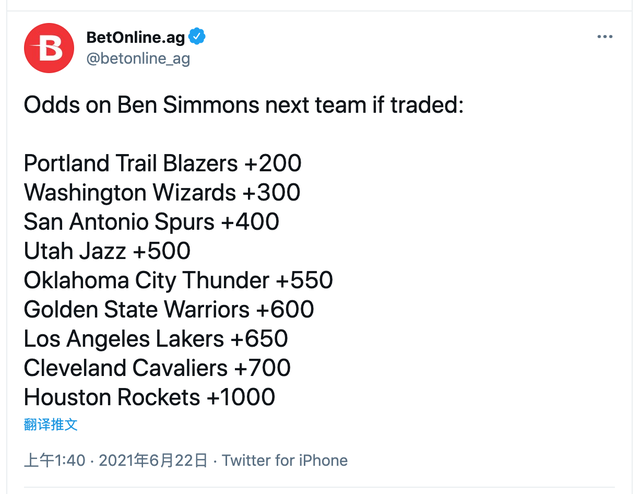The image size is (640, 494).
Task: Select the Washington Wizards +300 line
Action: coord(161,192)
